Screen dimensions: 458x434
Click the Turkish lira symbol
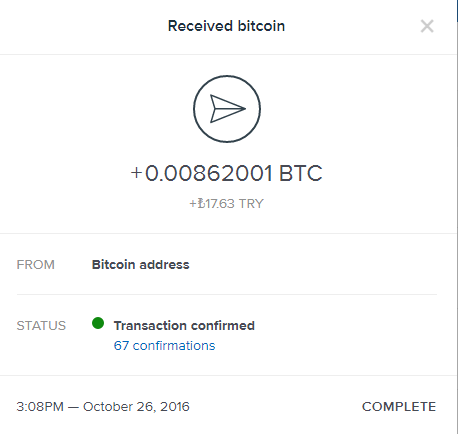click(201, 203)
